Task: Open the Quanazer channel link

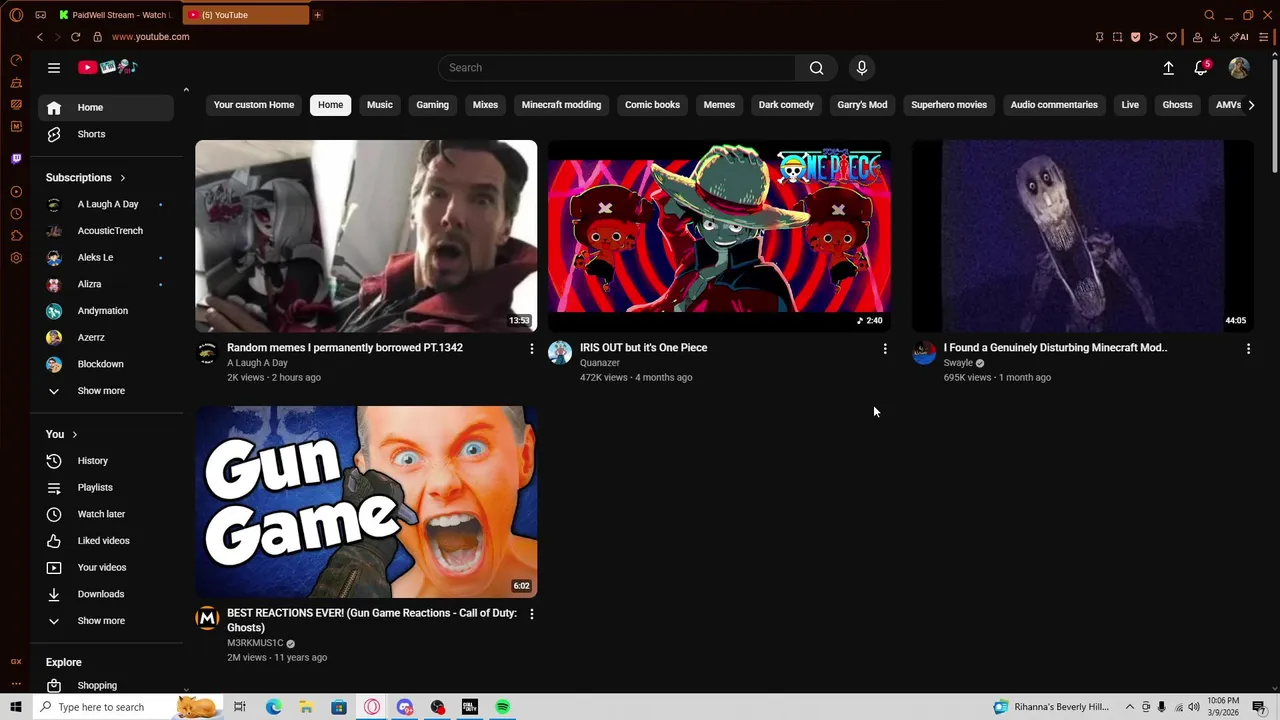Action: [600, 363]
